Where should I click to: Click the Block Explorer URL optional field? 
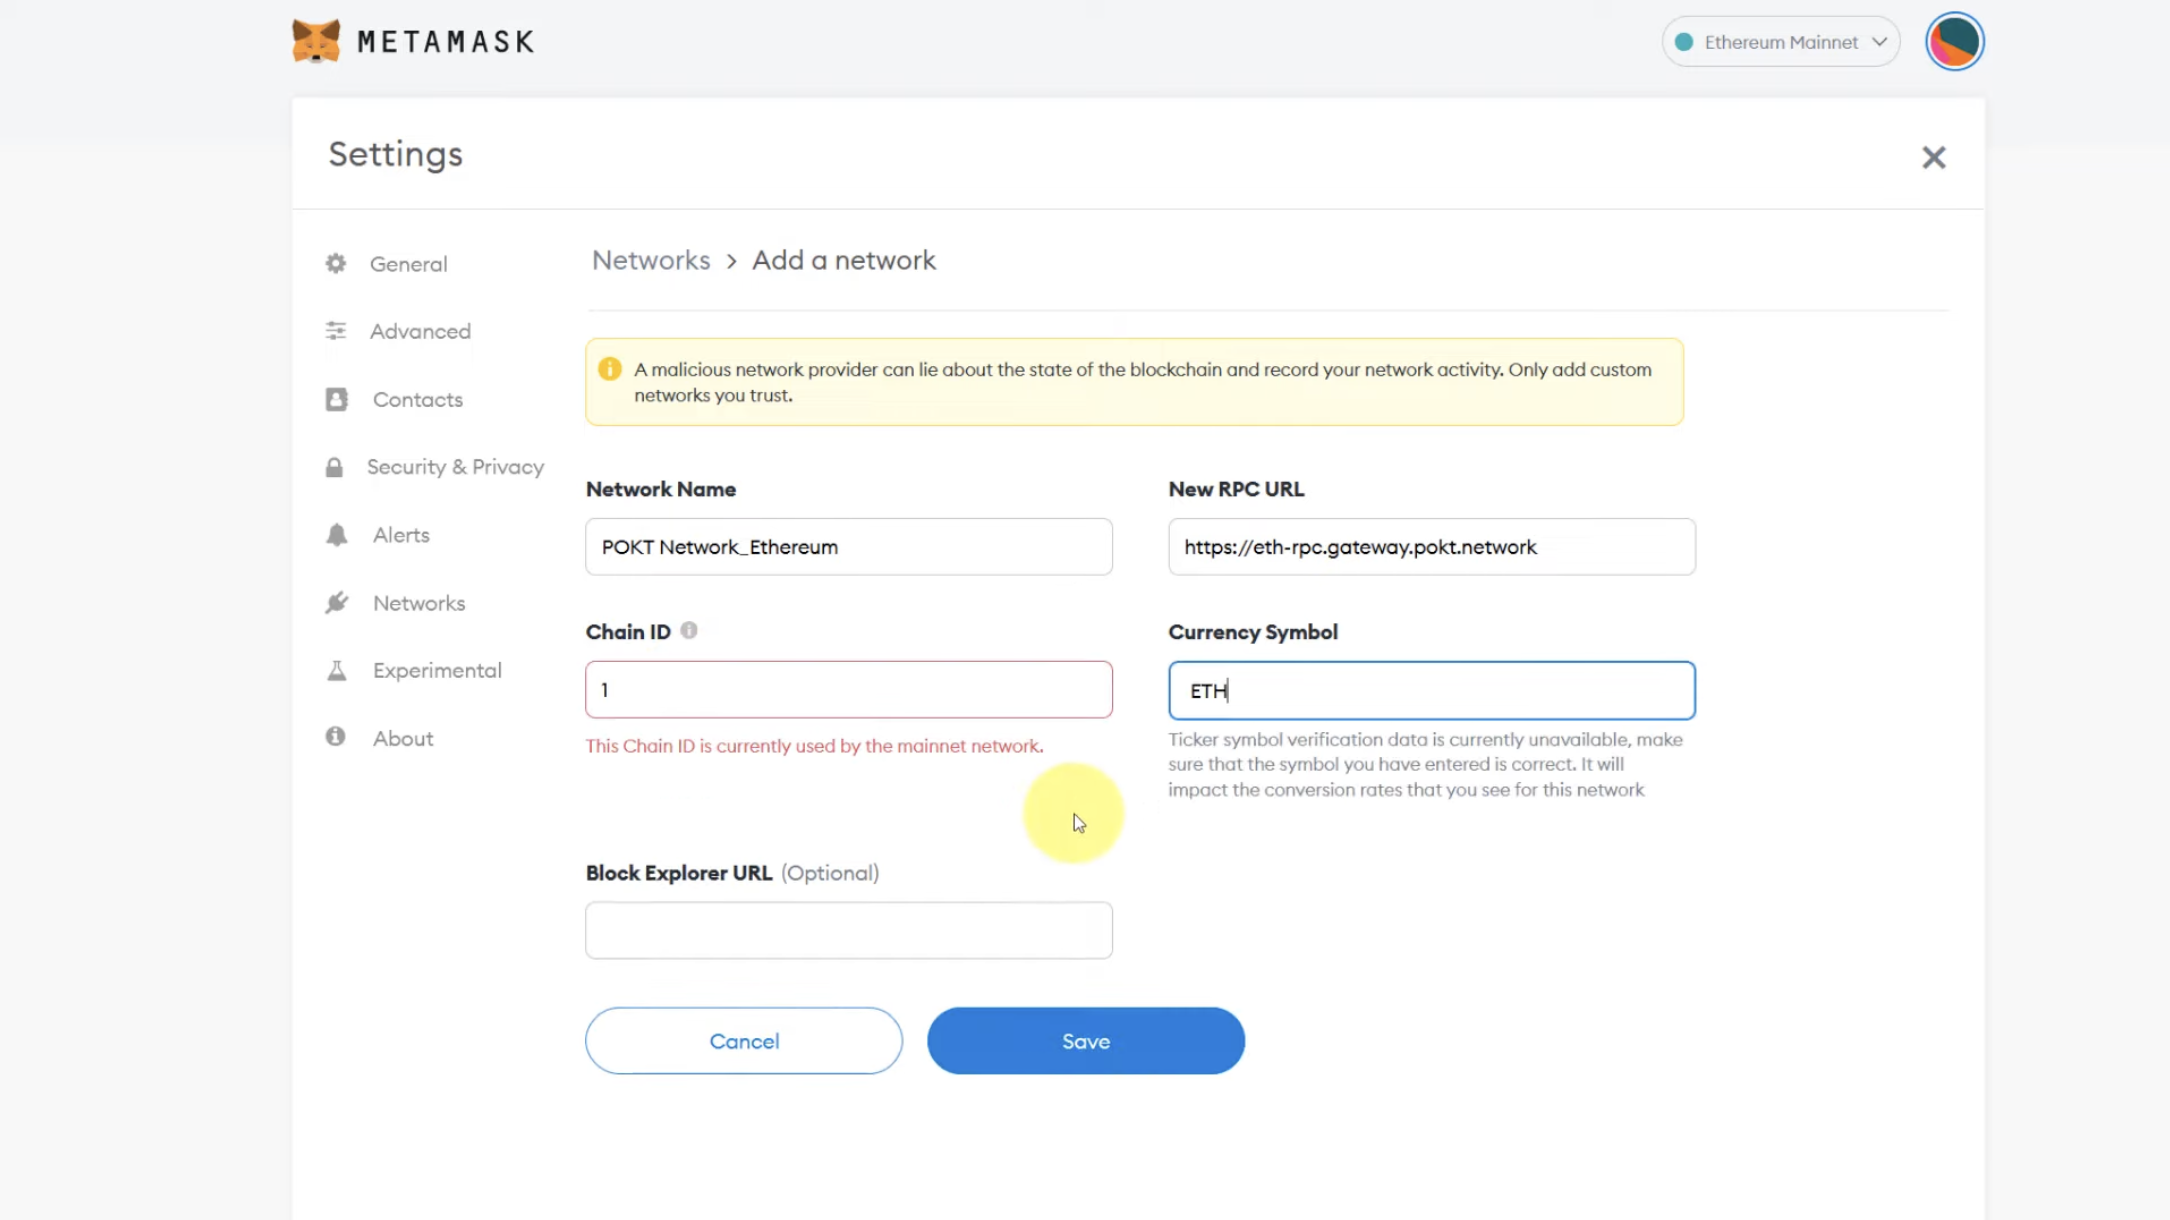point(848,930)
